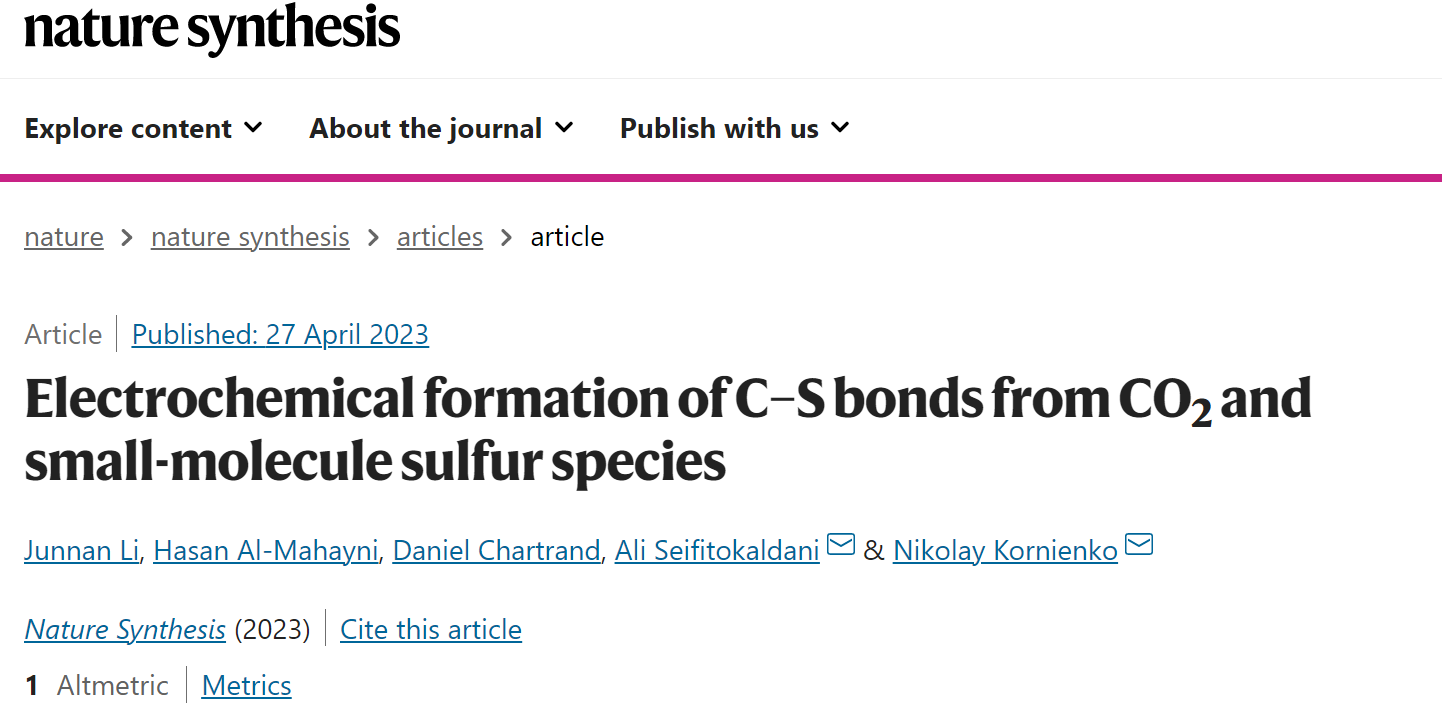Click envelope icon next to Nikolay Kornienko
This screenshot has width=1442, height=728.
click(x=1139, y=546)
